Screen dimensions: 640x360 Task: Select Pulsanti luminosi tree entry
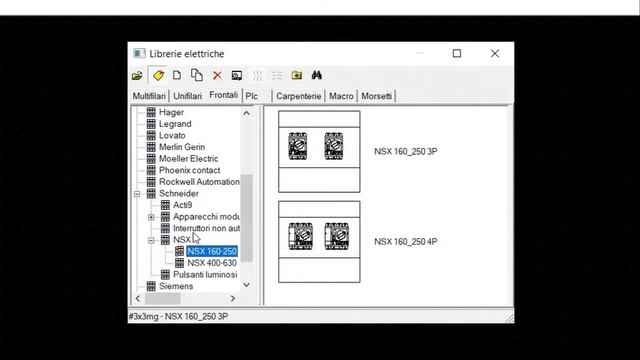coord(205,275)
